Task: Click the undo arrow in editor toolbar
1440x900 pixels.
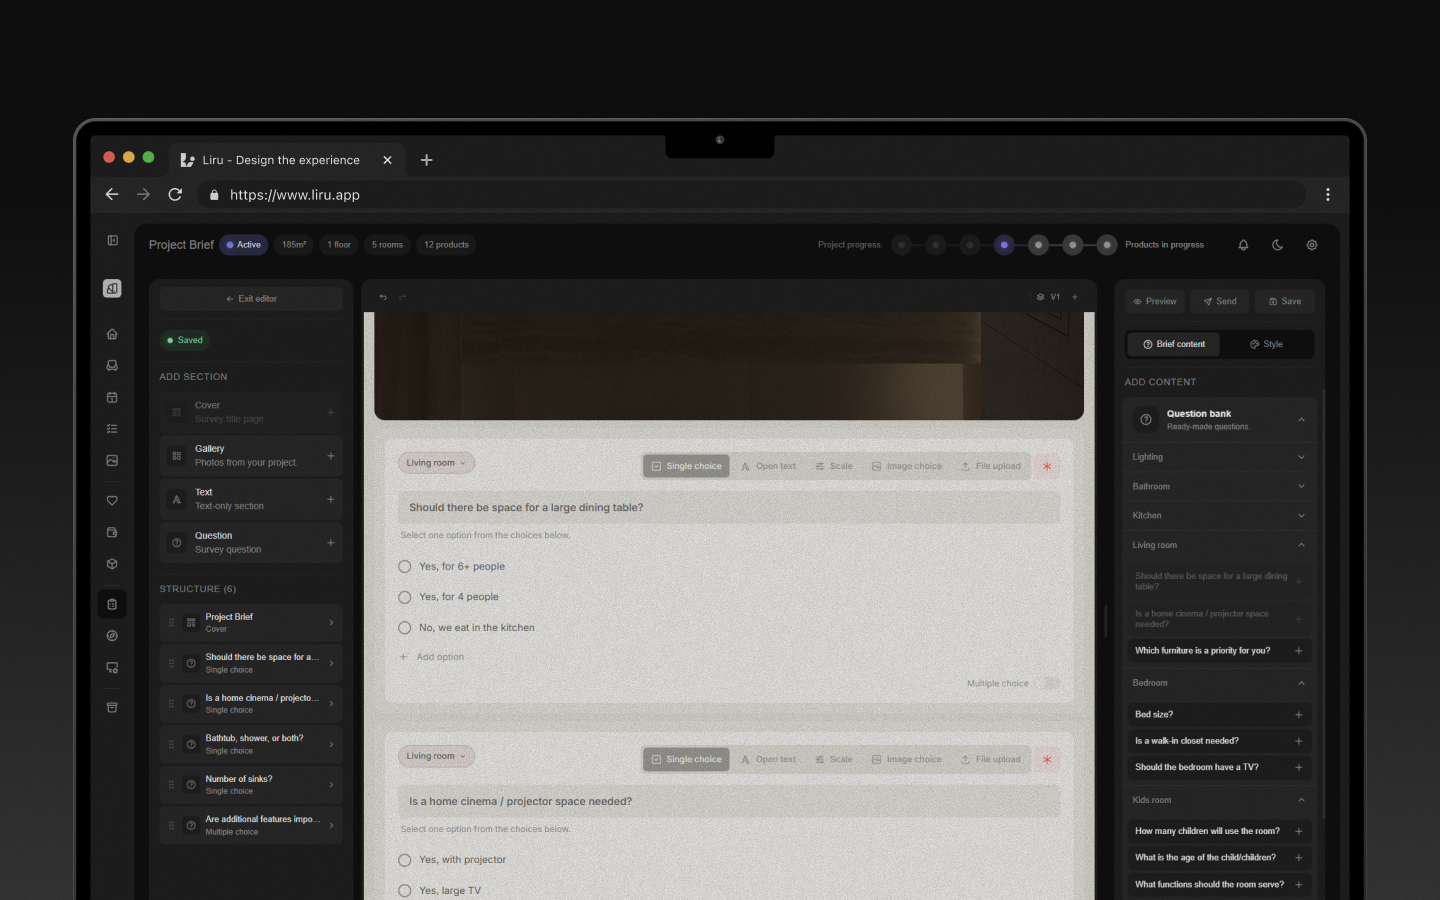Action: pos(383,297)
